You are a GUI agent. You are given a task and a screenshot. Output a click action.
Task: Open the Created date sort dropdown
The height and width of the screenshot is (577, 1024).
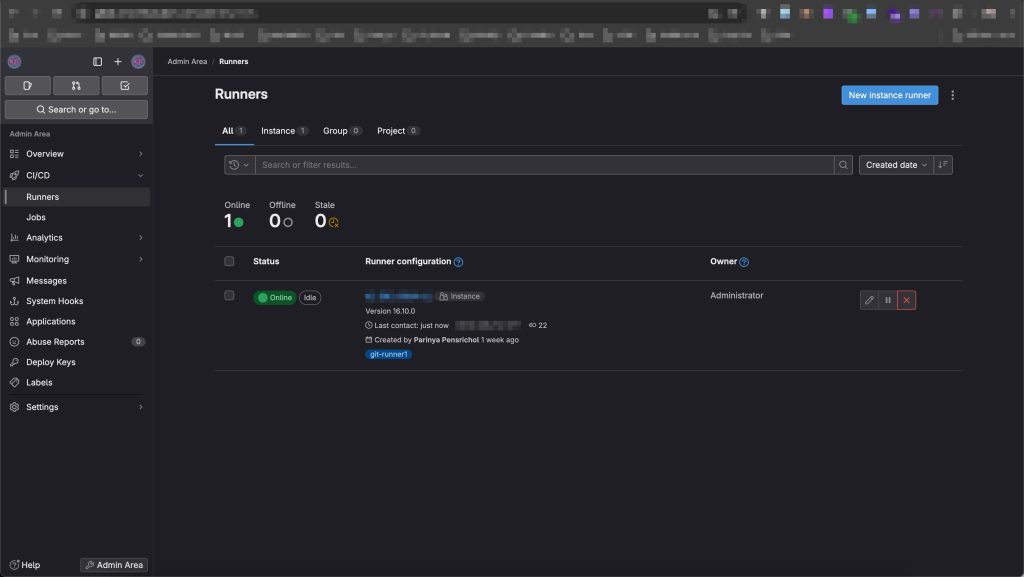click(896, 165)
